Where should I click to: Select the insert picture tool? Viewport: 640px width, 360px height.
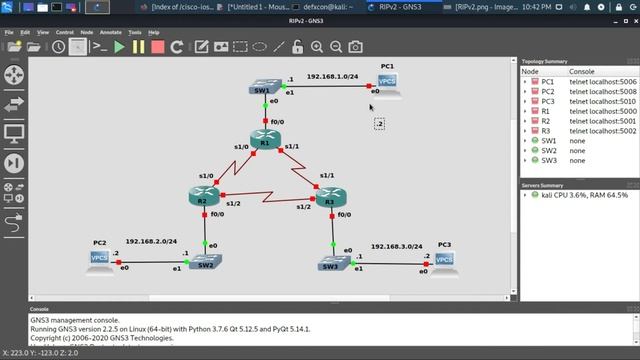click(x=221, y=47)
